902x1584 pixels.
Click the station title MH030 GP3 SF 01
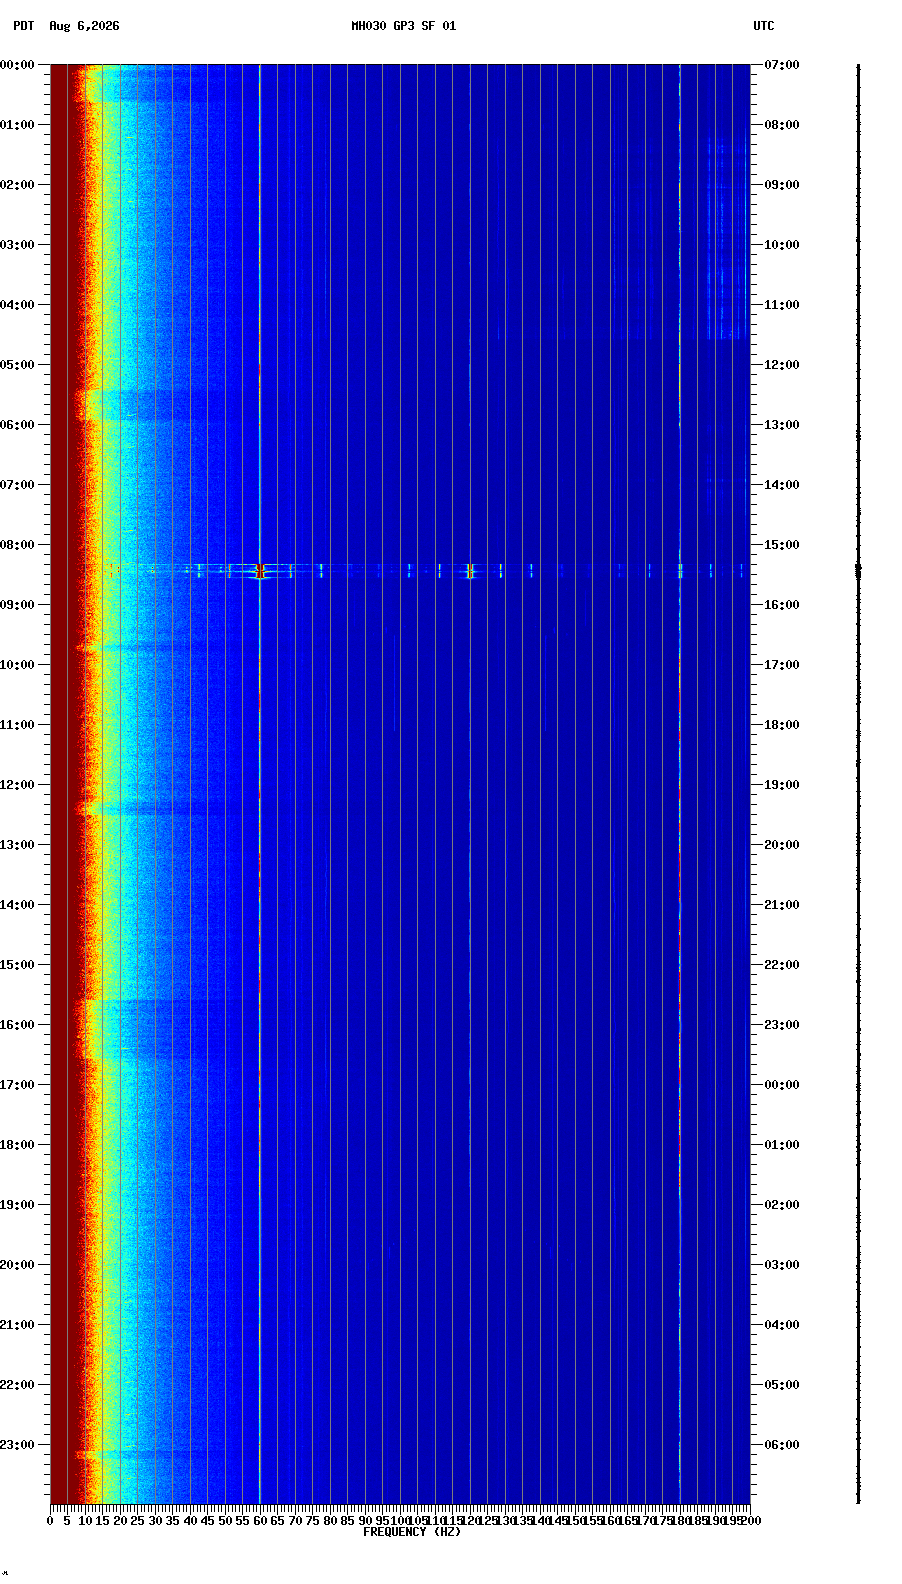(x=403, y=26)
